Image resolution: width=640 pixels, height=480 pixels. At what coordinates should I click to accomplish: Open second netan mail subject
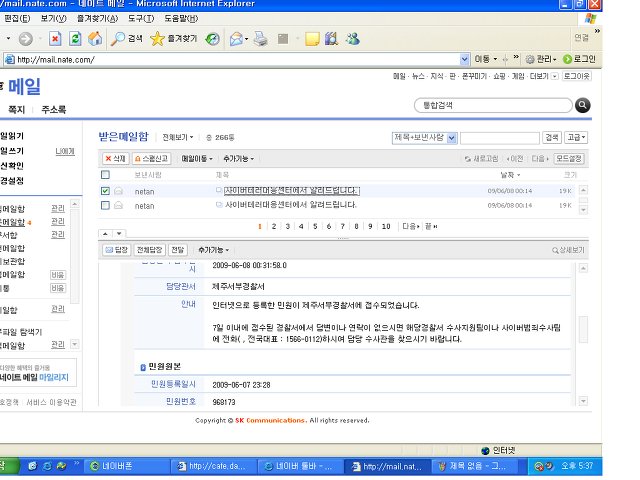click(x=291, y=205)
